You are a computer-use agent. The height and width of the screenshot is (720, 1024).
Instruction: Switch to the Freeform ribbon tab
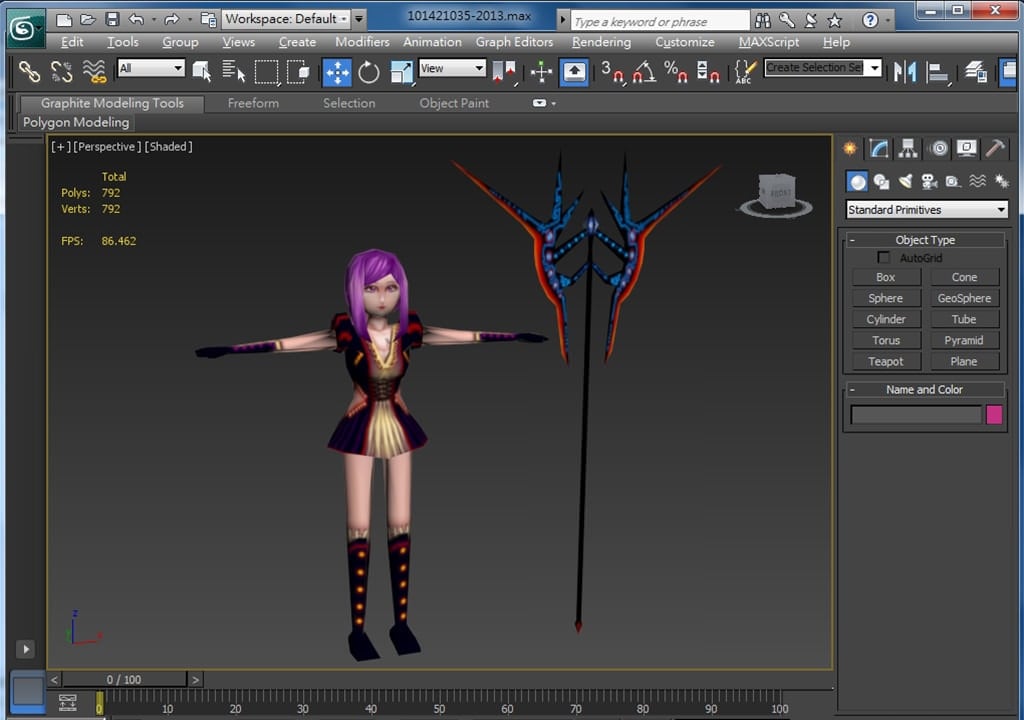tap(253, 103)
